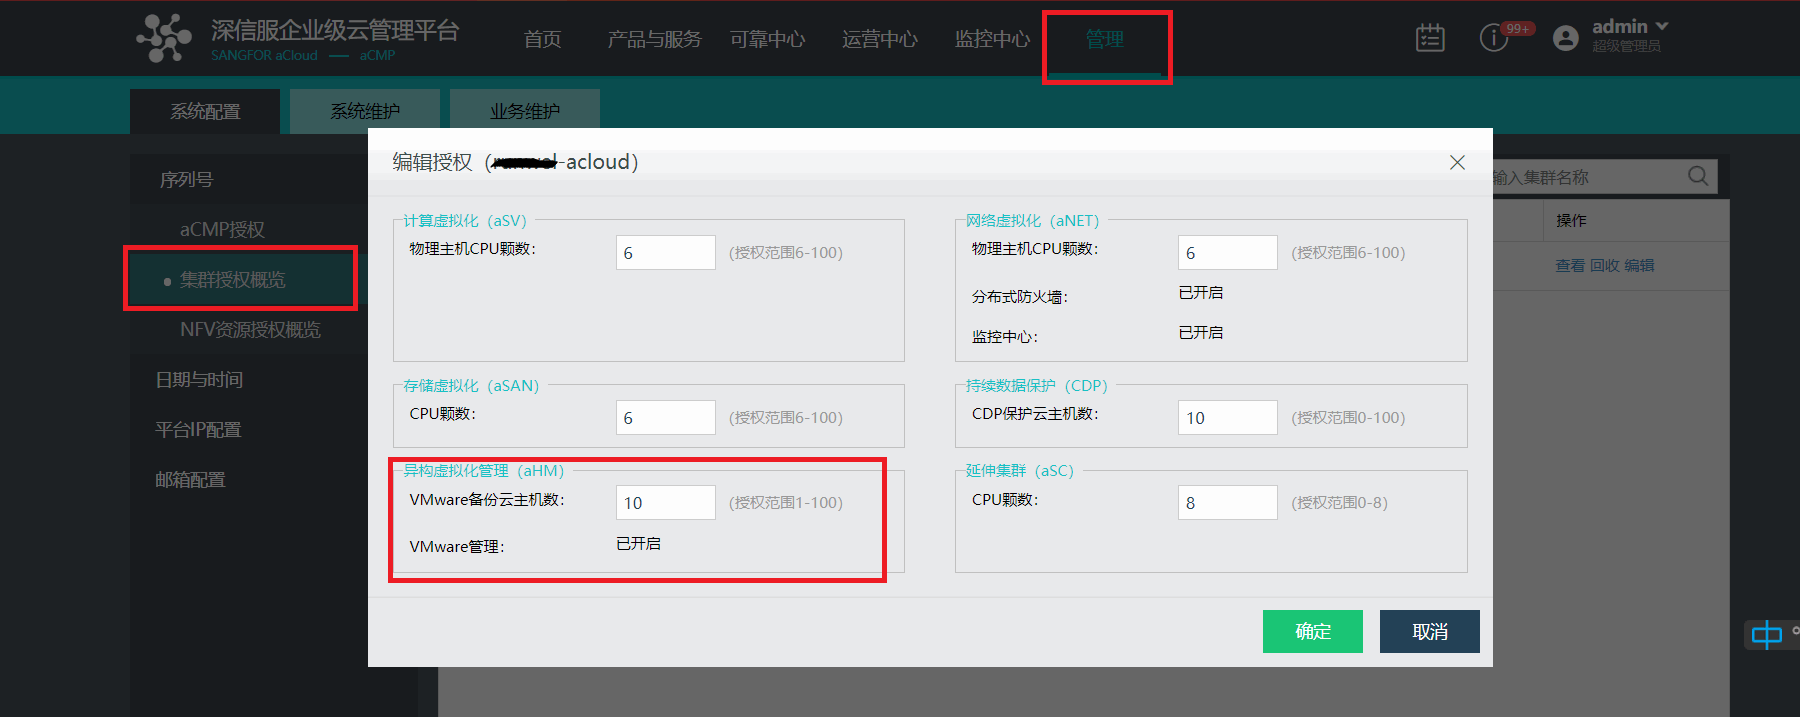Close the 编辑授权 dialog with X
This screenshot has height=717, width=1800.
[1457, 162]
